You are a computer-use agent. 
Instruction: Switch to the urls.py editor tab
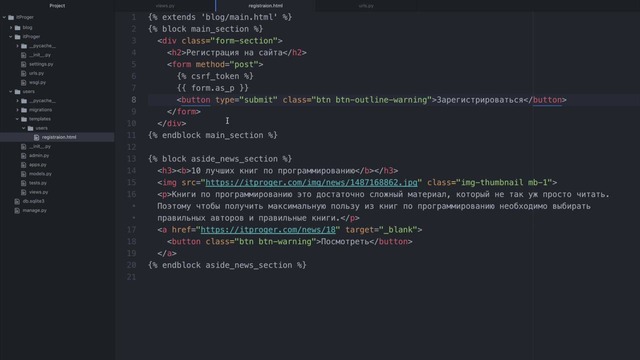[366, 6]
